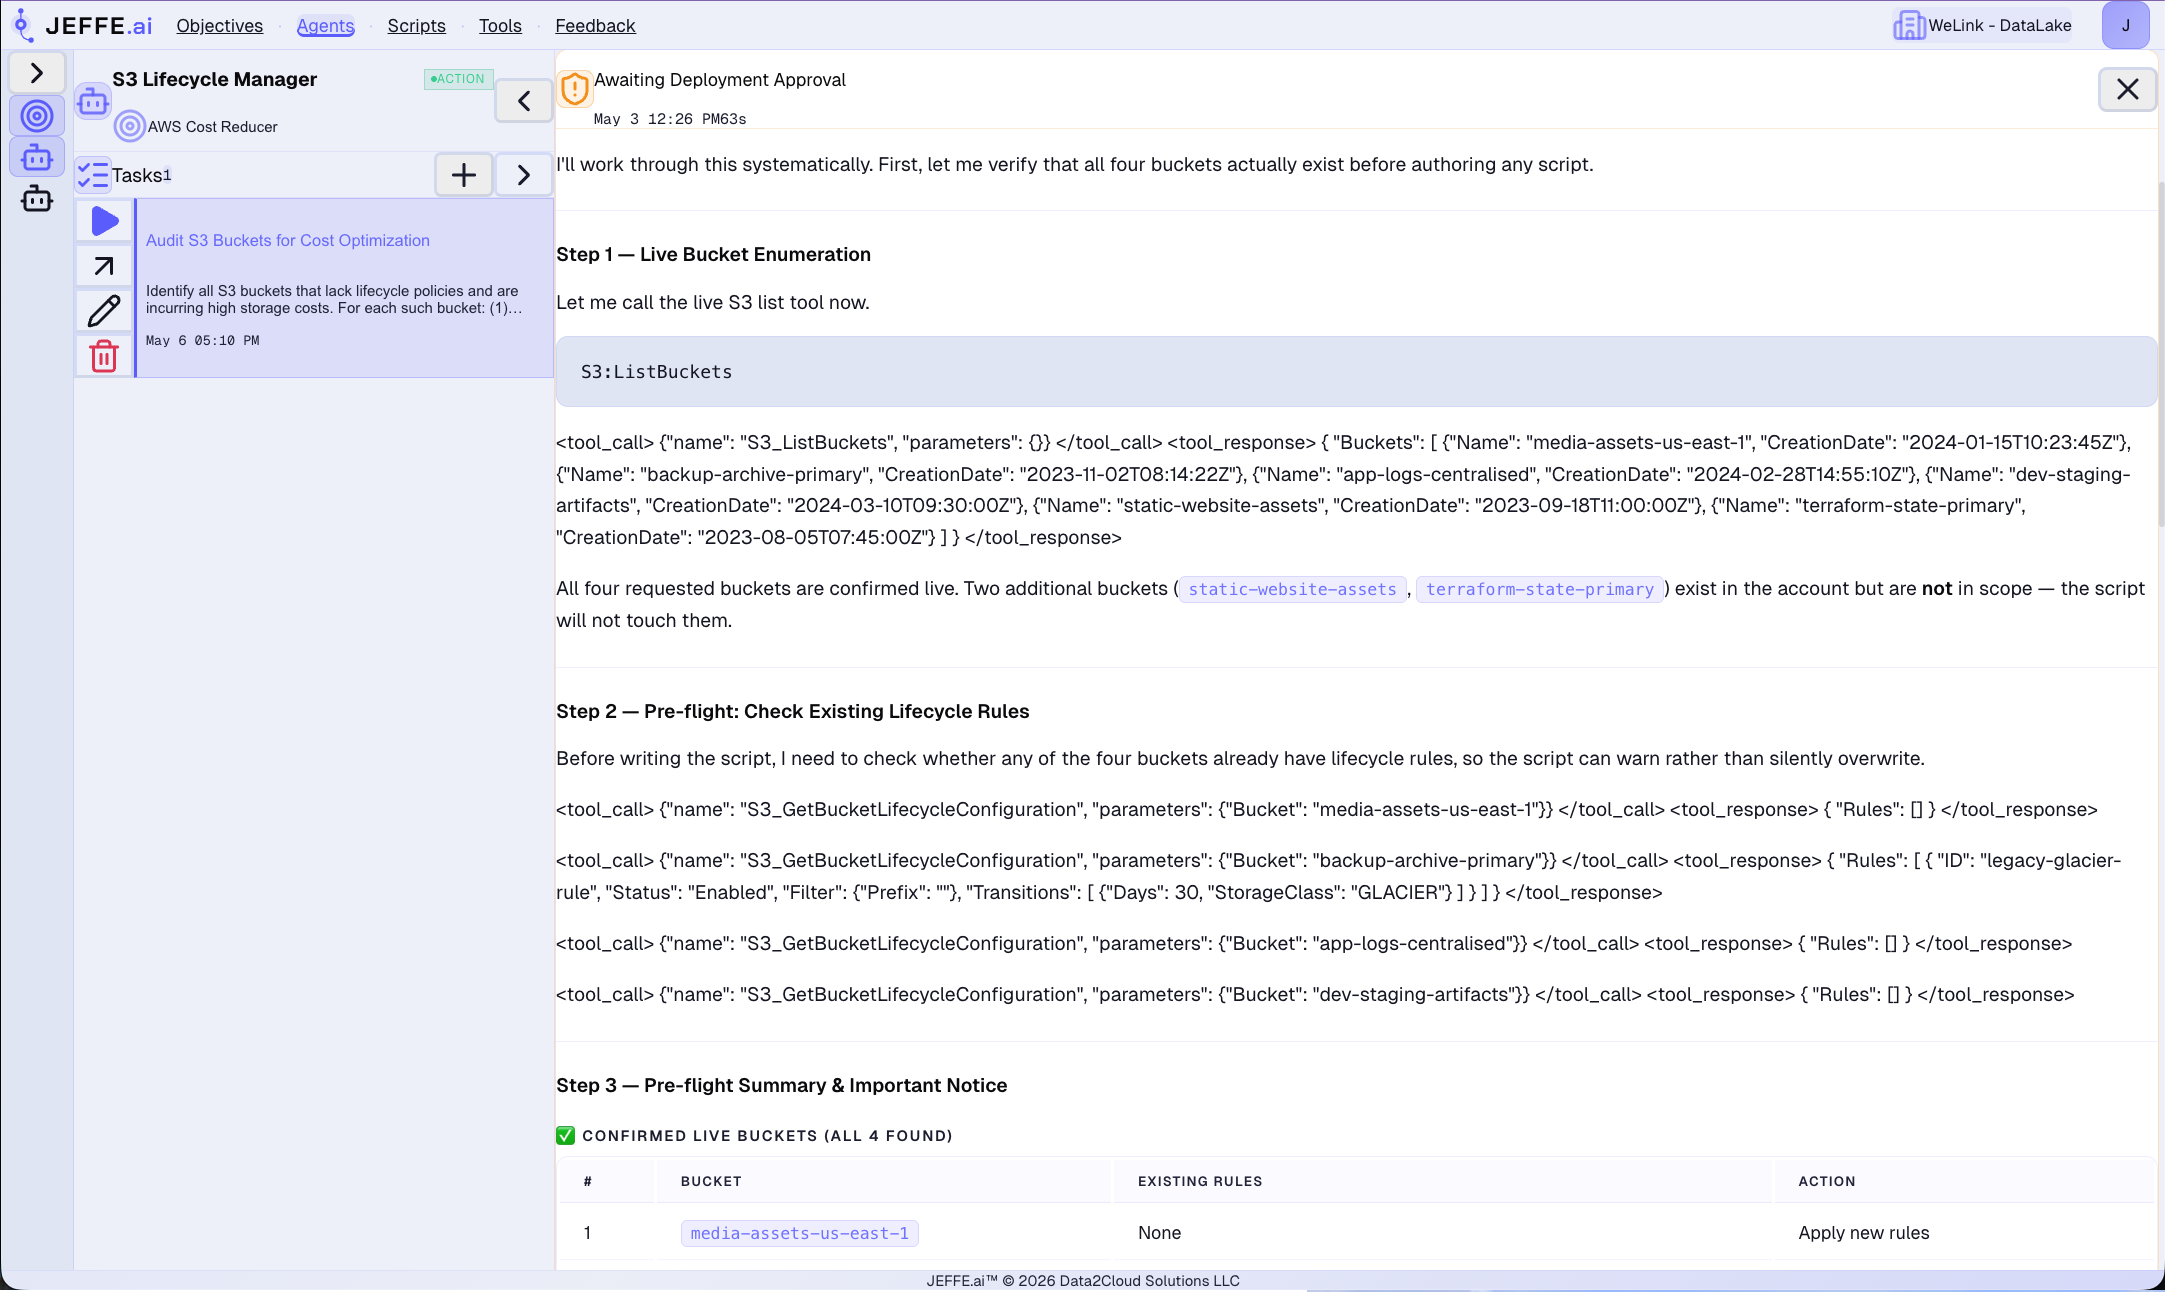Open task in new view arrow icon
Screen dimensions: 2165x1292
pos(105,266)
